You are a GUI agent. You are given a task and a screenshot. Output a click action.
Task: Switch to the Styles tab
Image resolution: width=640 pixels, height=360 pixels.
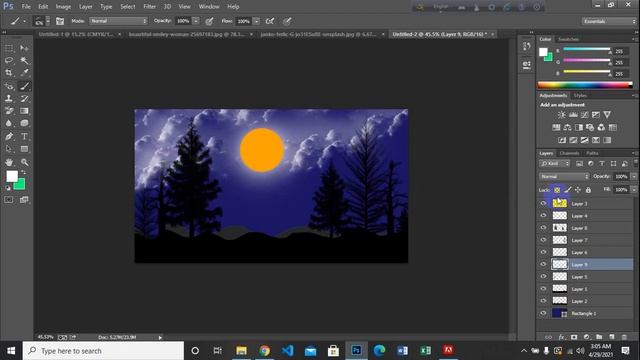(580, 96)
